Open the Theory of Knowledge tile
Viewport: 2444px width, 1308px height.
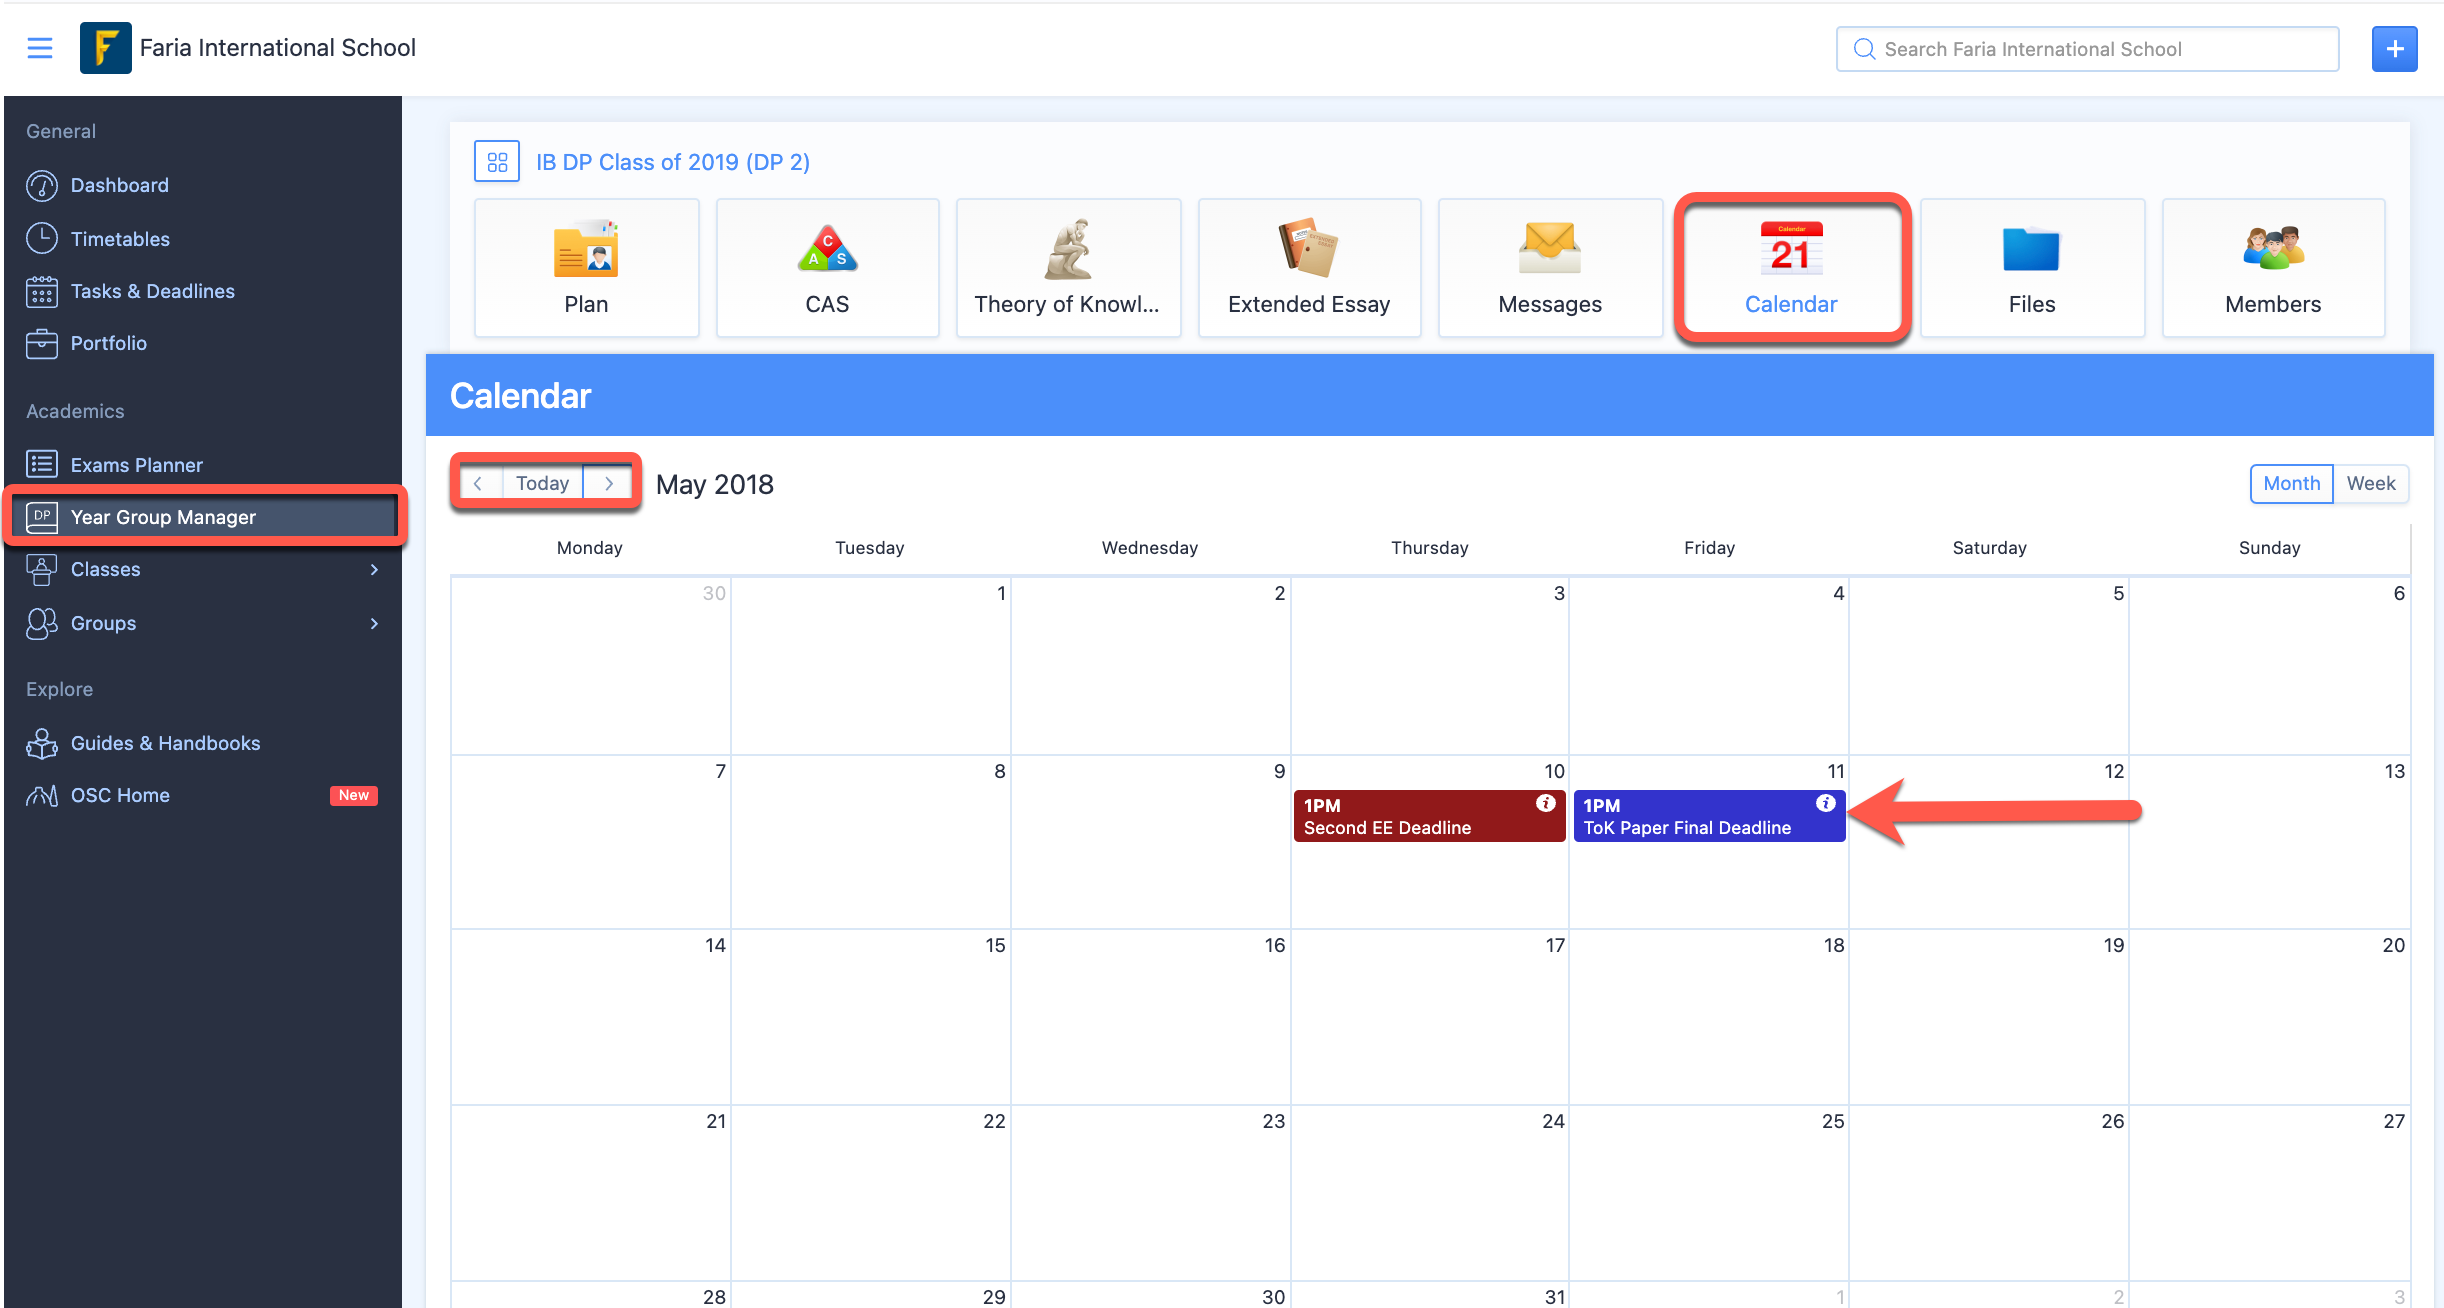(x=1068, y=268)
